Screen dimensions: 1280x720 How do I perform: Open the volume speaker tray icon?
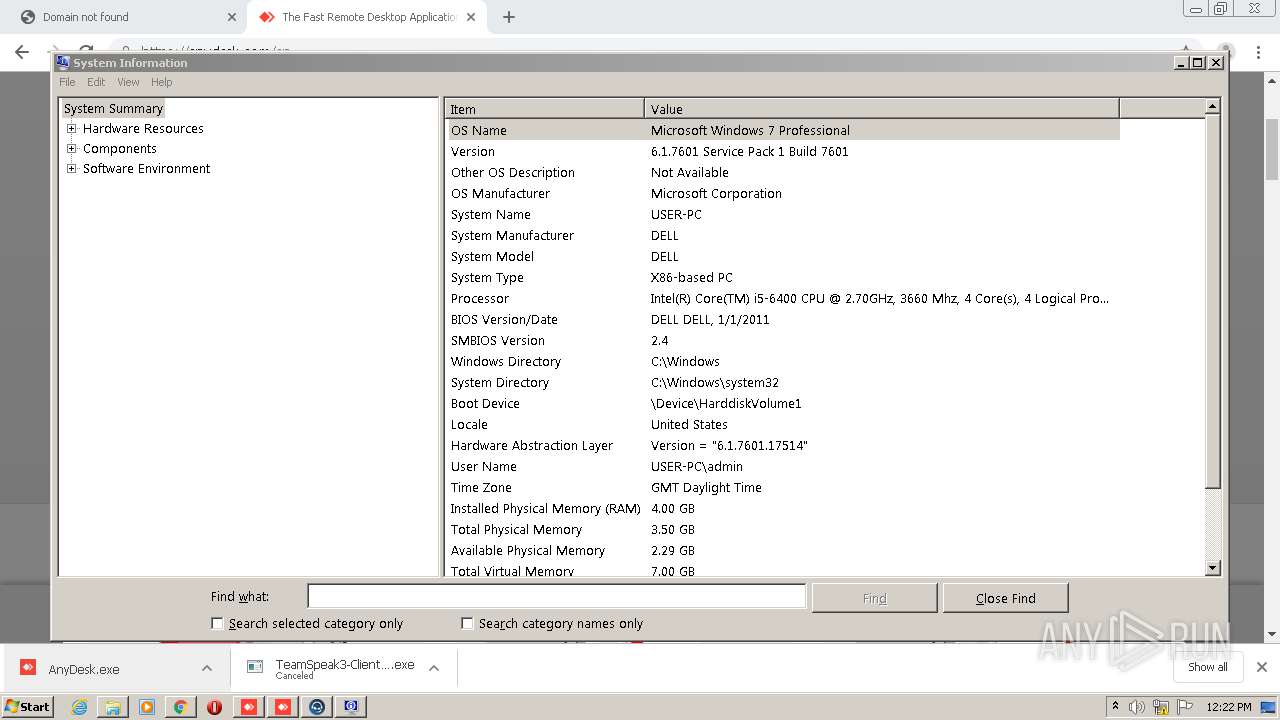tap(1137, 707)
